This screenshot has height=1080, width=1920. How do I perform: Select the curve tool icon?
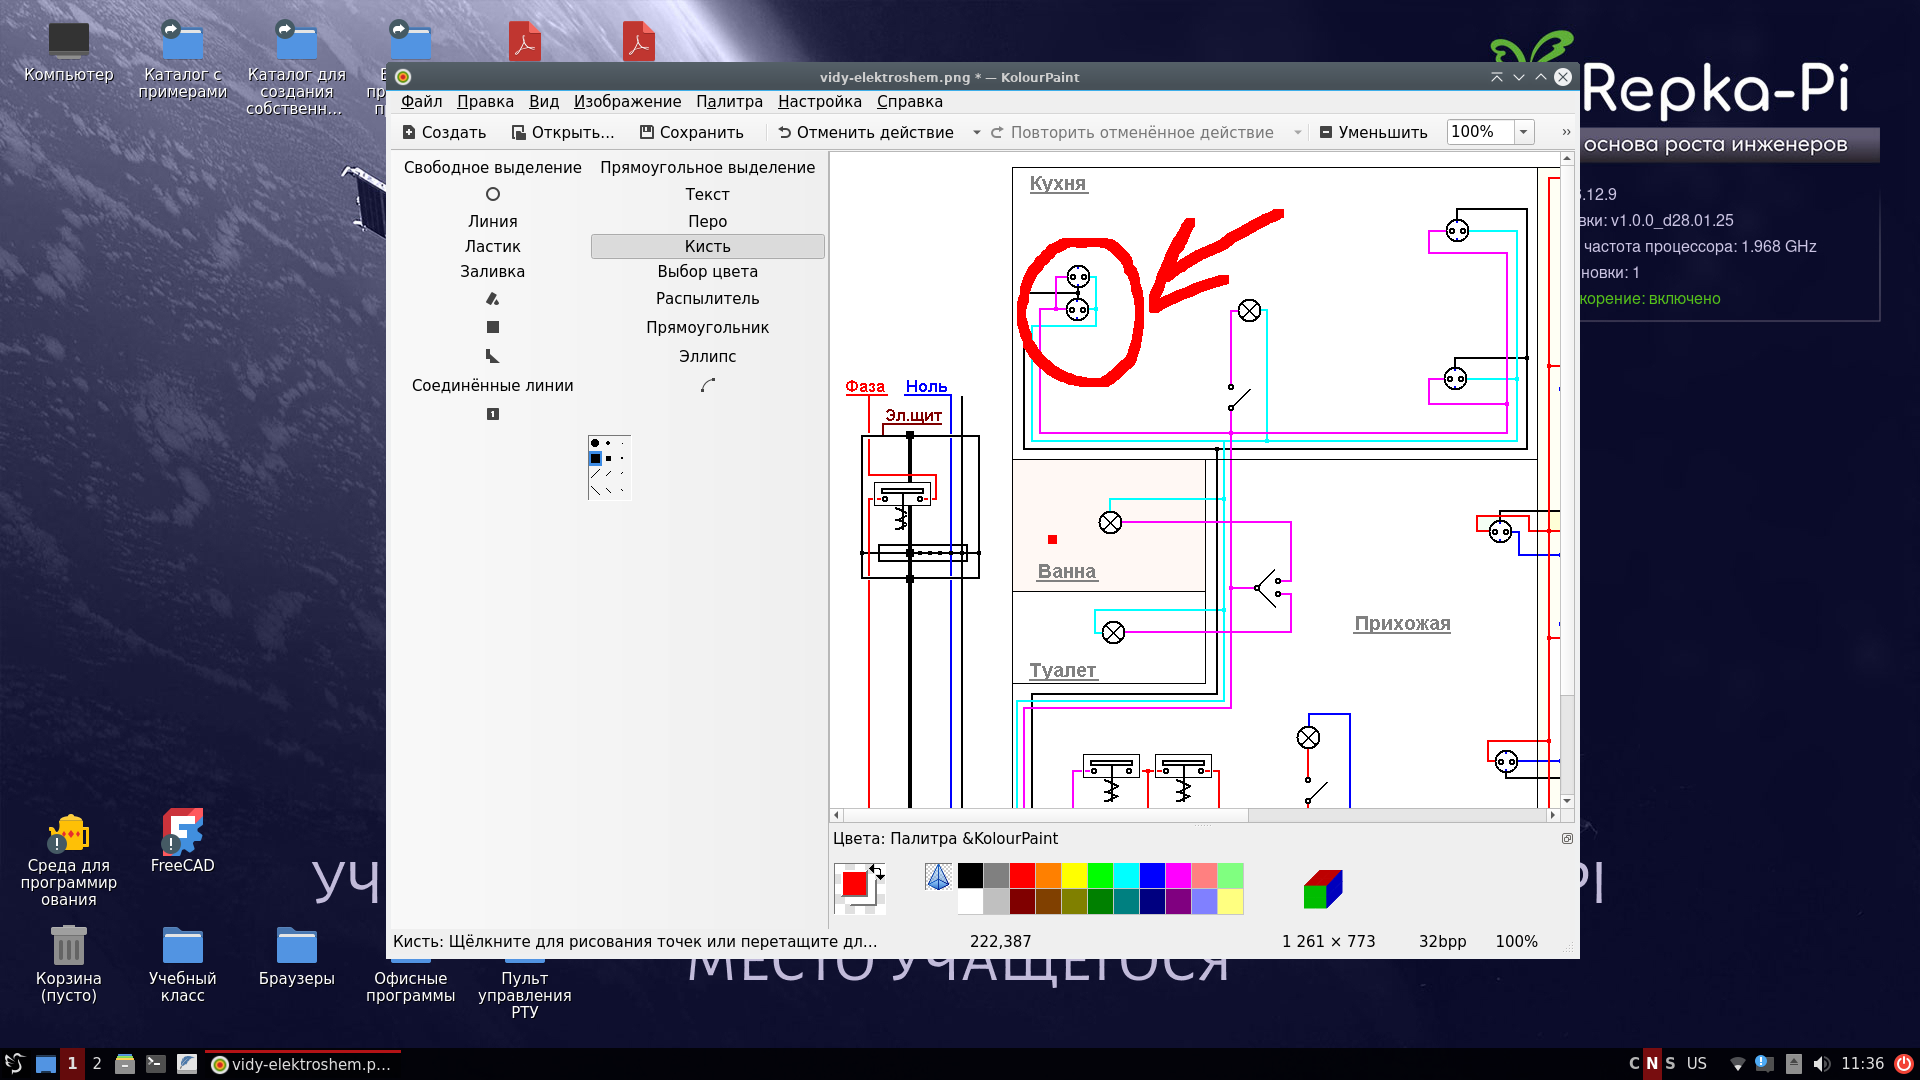point(707,385)
